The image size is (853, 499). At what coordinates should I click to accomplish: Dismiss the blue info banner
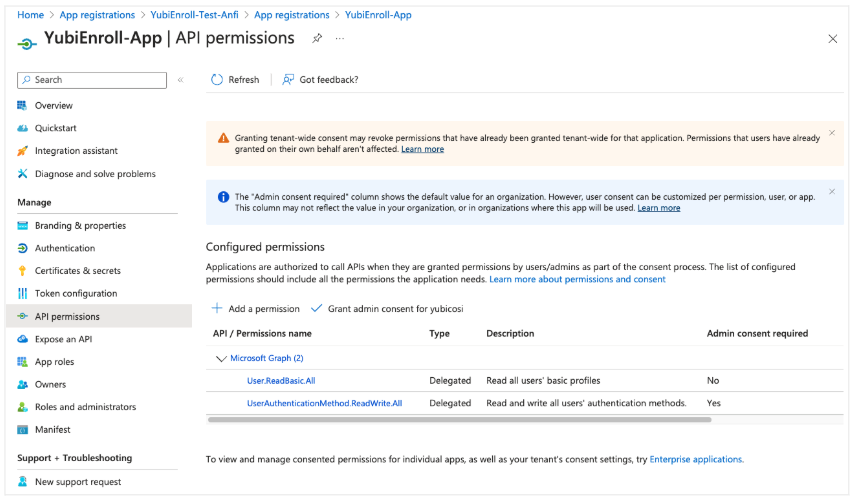(832, 191)
